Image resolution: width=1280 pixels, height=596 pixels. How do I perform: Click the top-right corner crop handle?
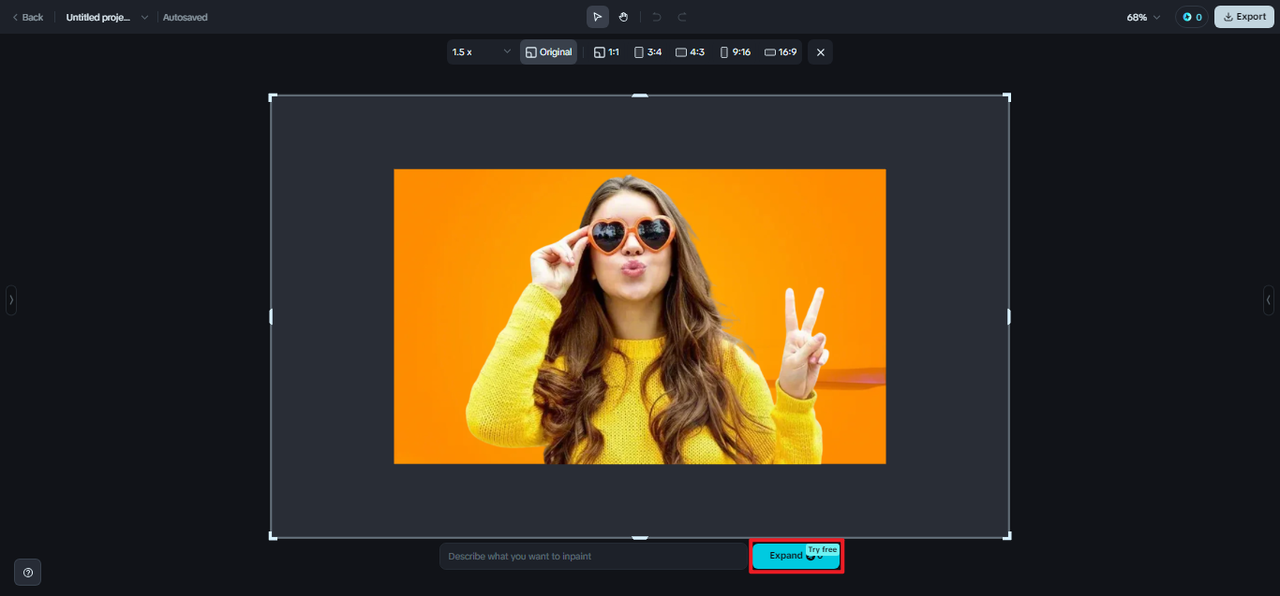tap(1008, 97)
